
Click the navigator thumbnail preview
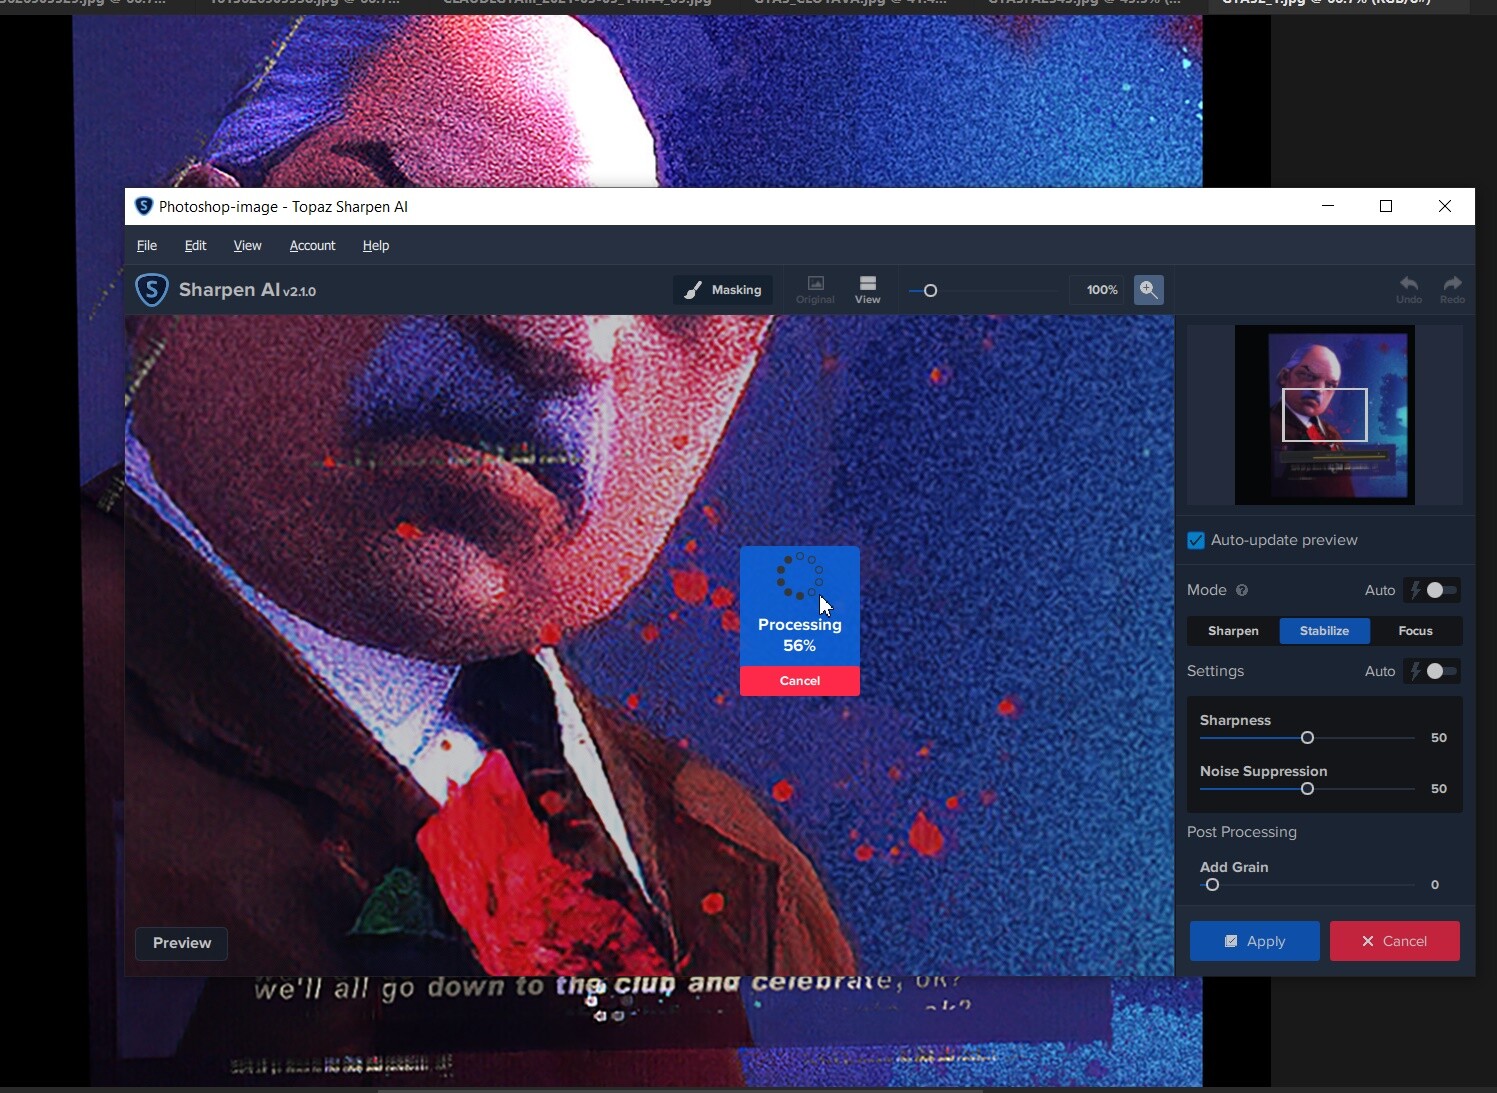pos(1324,415)
